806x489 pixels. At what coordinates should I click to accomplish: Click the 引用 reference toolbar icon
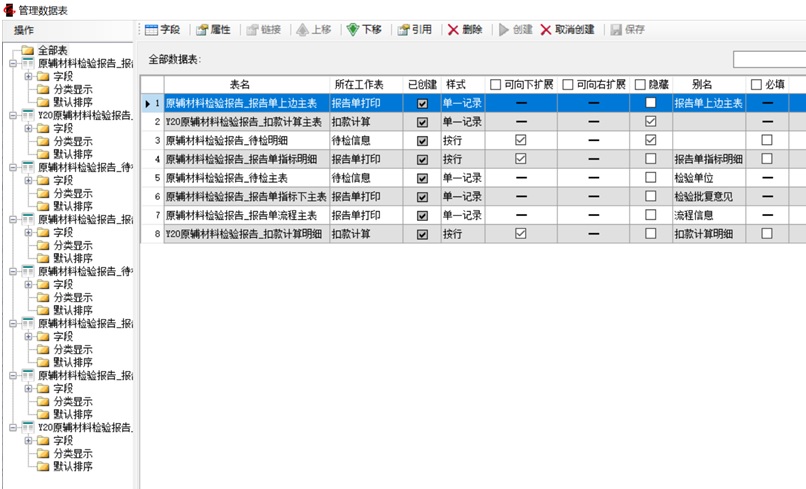pos(404,30)
